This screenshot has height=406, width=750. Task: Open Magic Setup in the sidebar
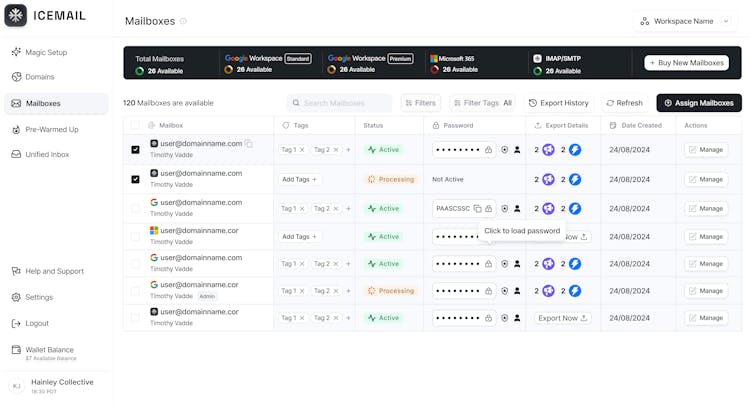[46, 52]
